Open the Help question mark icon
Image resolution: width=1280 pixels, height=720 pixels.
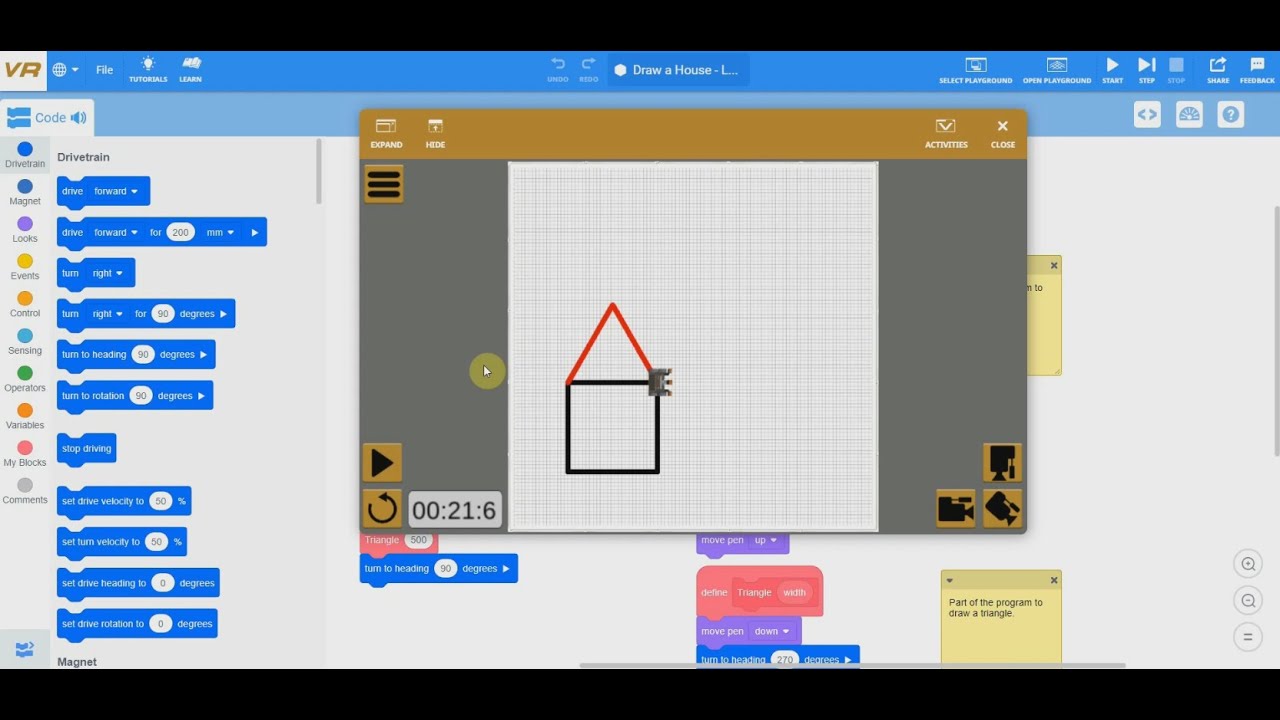coord(1231,115)
